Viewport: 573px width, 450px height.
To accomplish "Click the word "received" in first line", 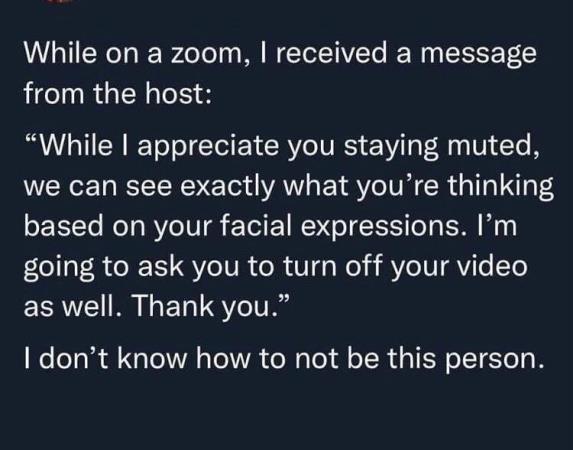I will click(x=331, y=53).
